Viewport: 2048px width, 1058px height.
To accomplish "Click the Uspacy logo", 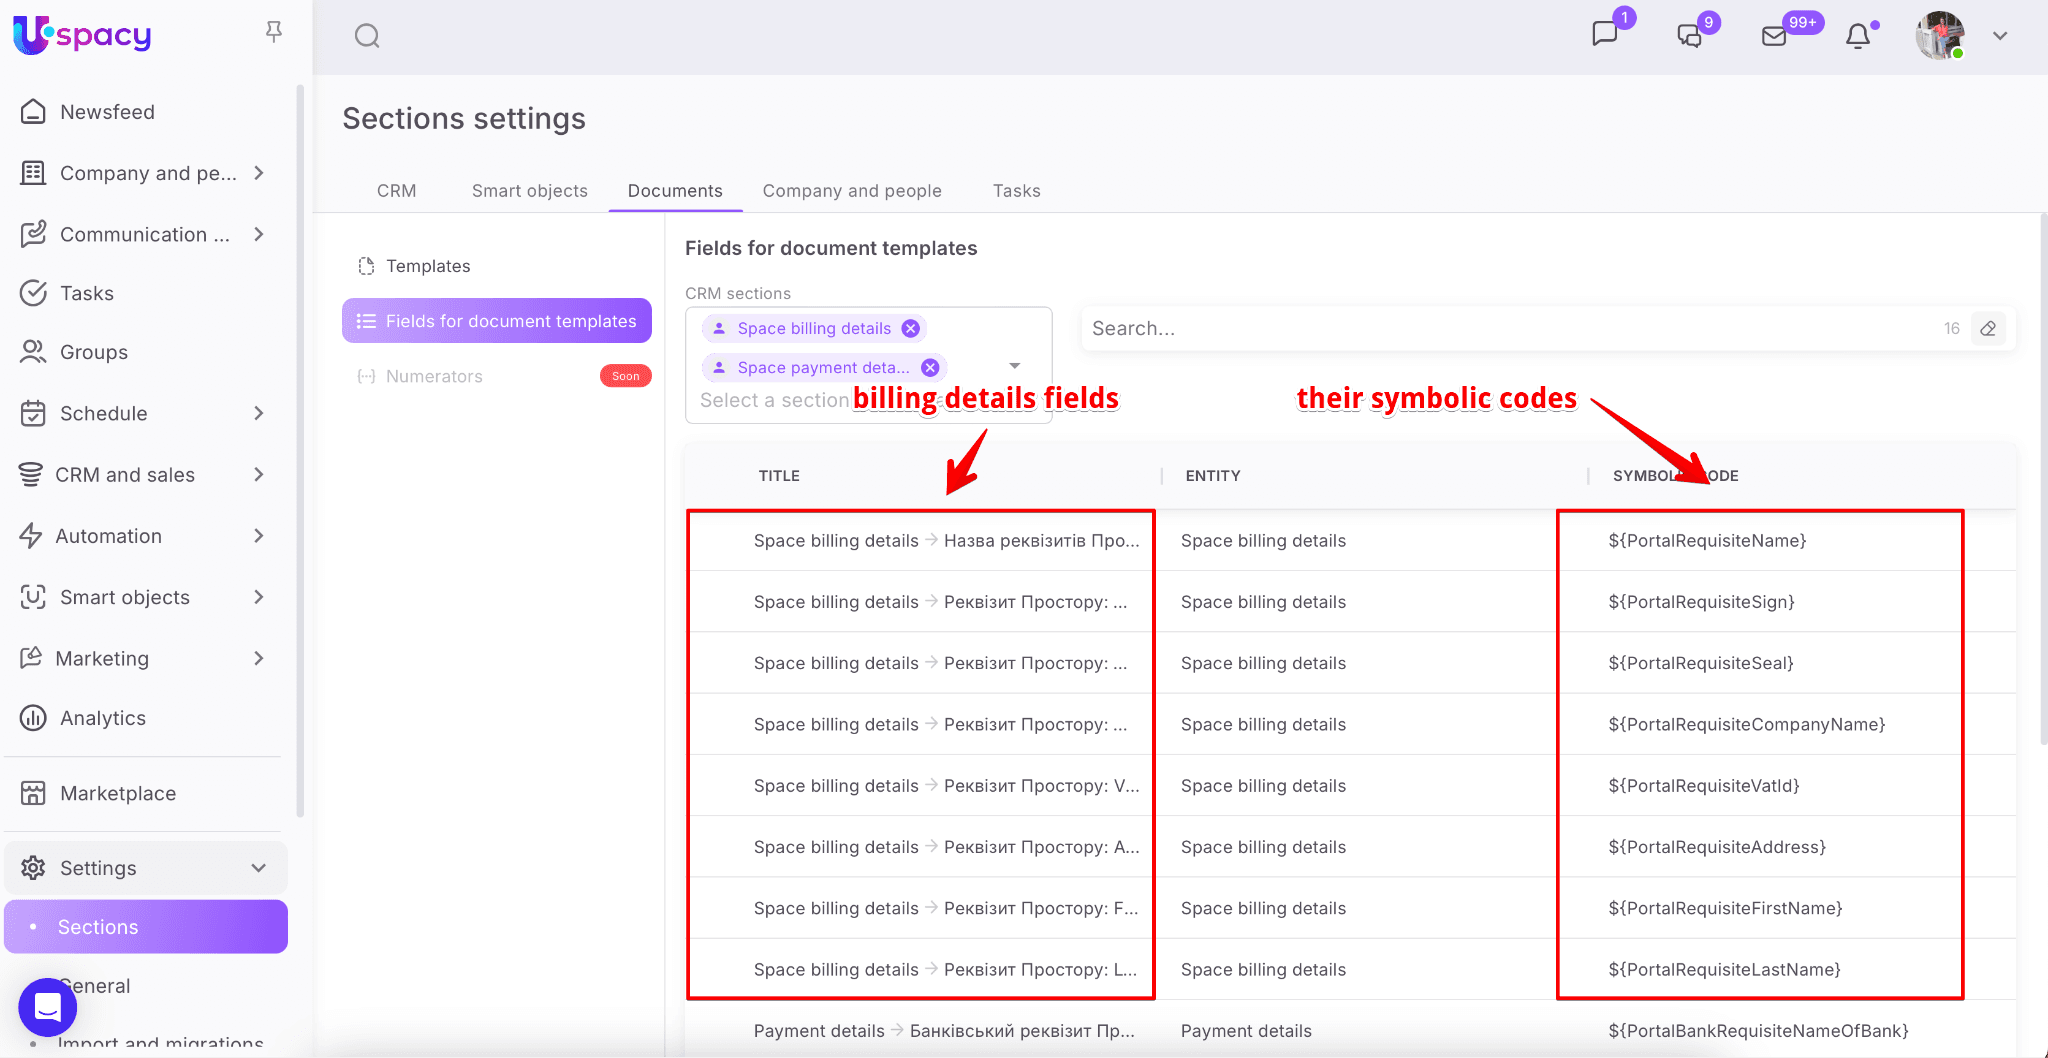I will click(x=82, y=35).
